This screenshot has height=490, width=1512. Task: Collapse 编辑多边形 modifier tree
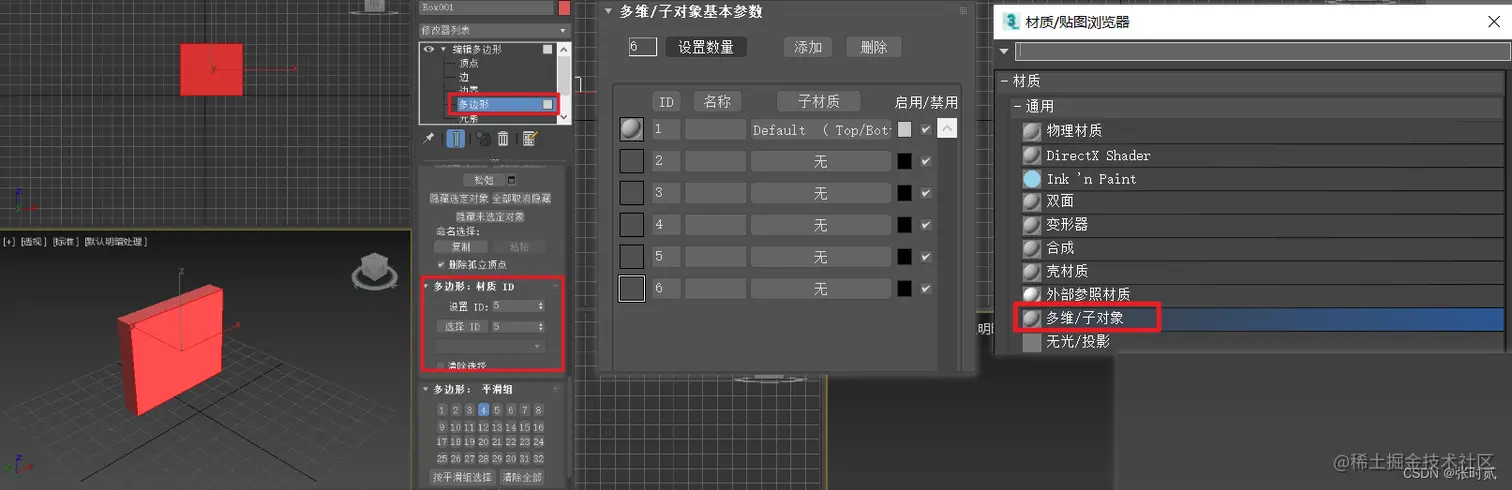point(443,49)
